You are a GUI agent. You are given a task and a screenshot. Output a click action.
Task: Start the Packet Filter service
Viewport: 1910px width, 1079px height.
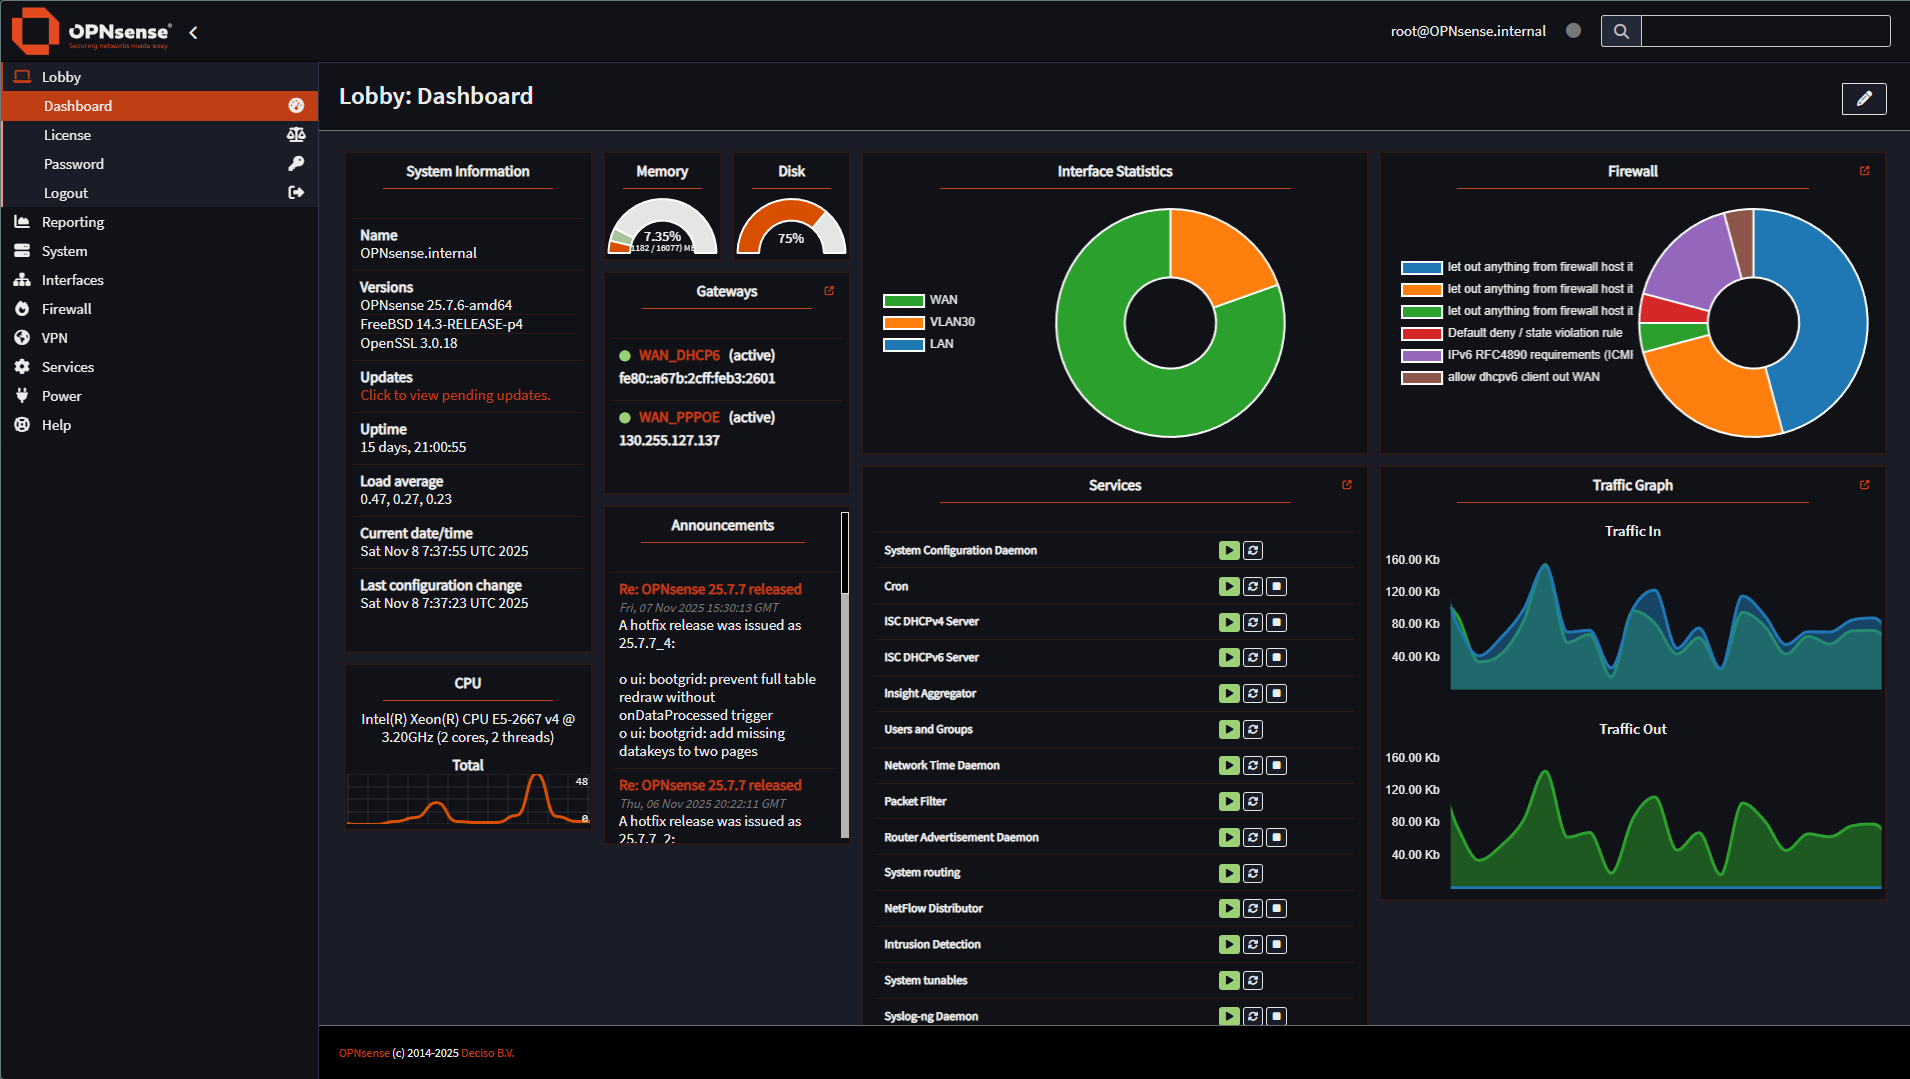[x=1228, y=800]
